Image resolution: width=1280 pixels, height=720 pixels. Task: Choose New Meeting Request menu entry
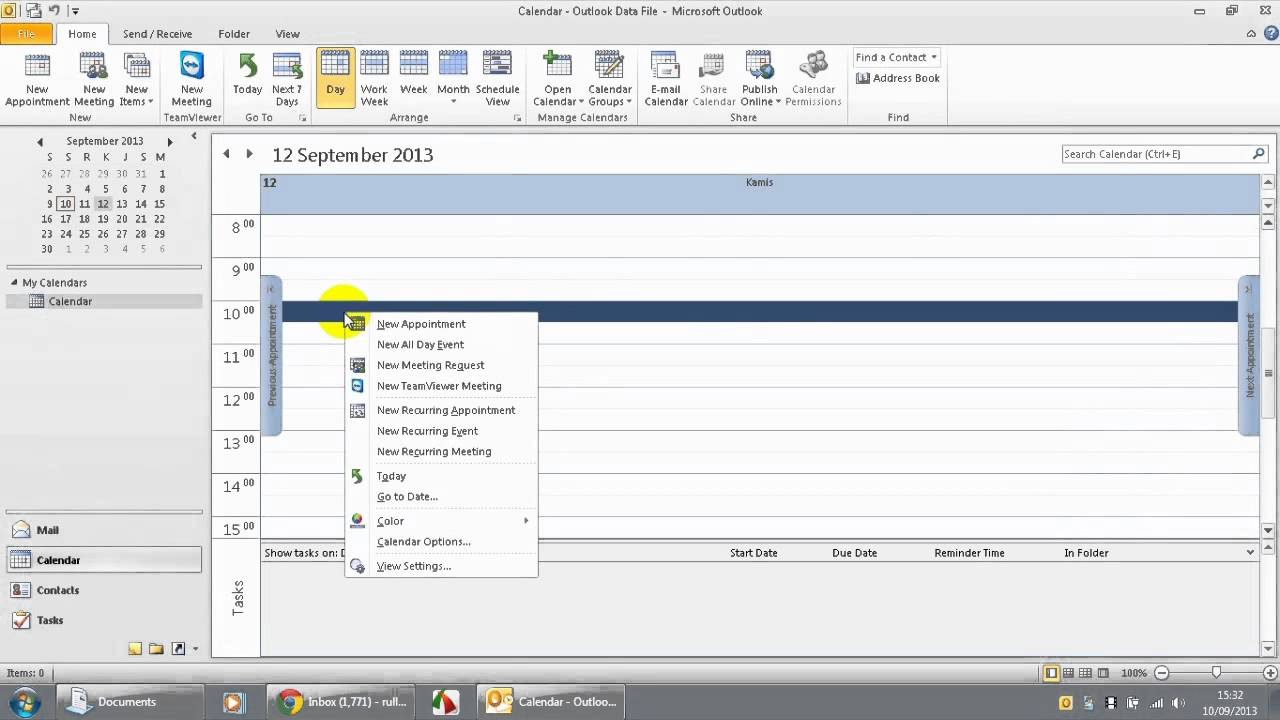(x=441, y=365)
